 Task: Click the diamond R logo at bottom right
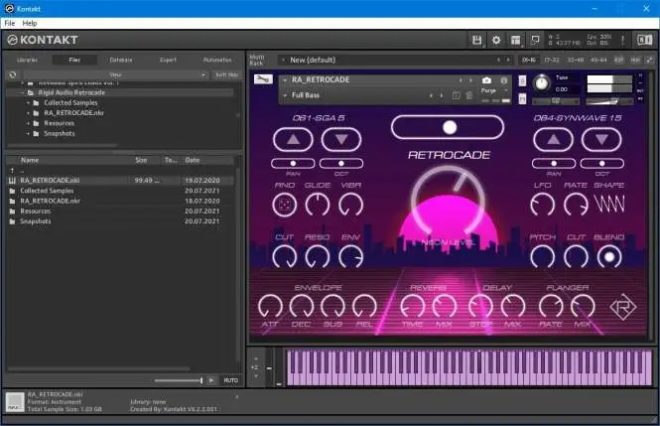(623, 307)
